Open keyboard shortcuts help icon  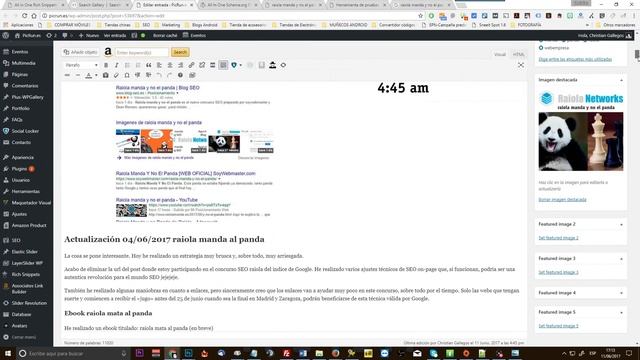pyautogui.click(x=180, y=76)
